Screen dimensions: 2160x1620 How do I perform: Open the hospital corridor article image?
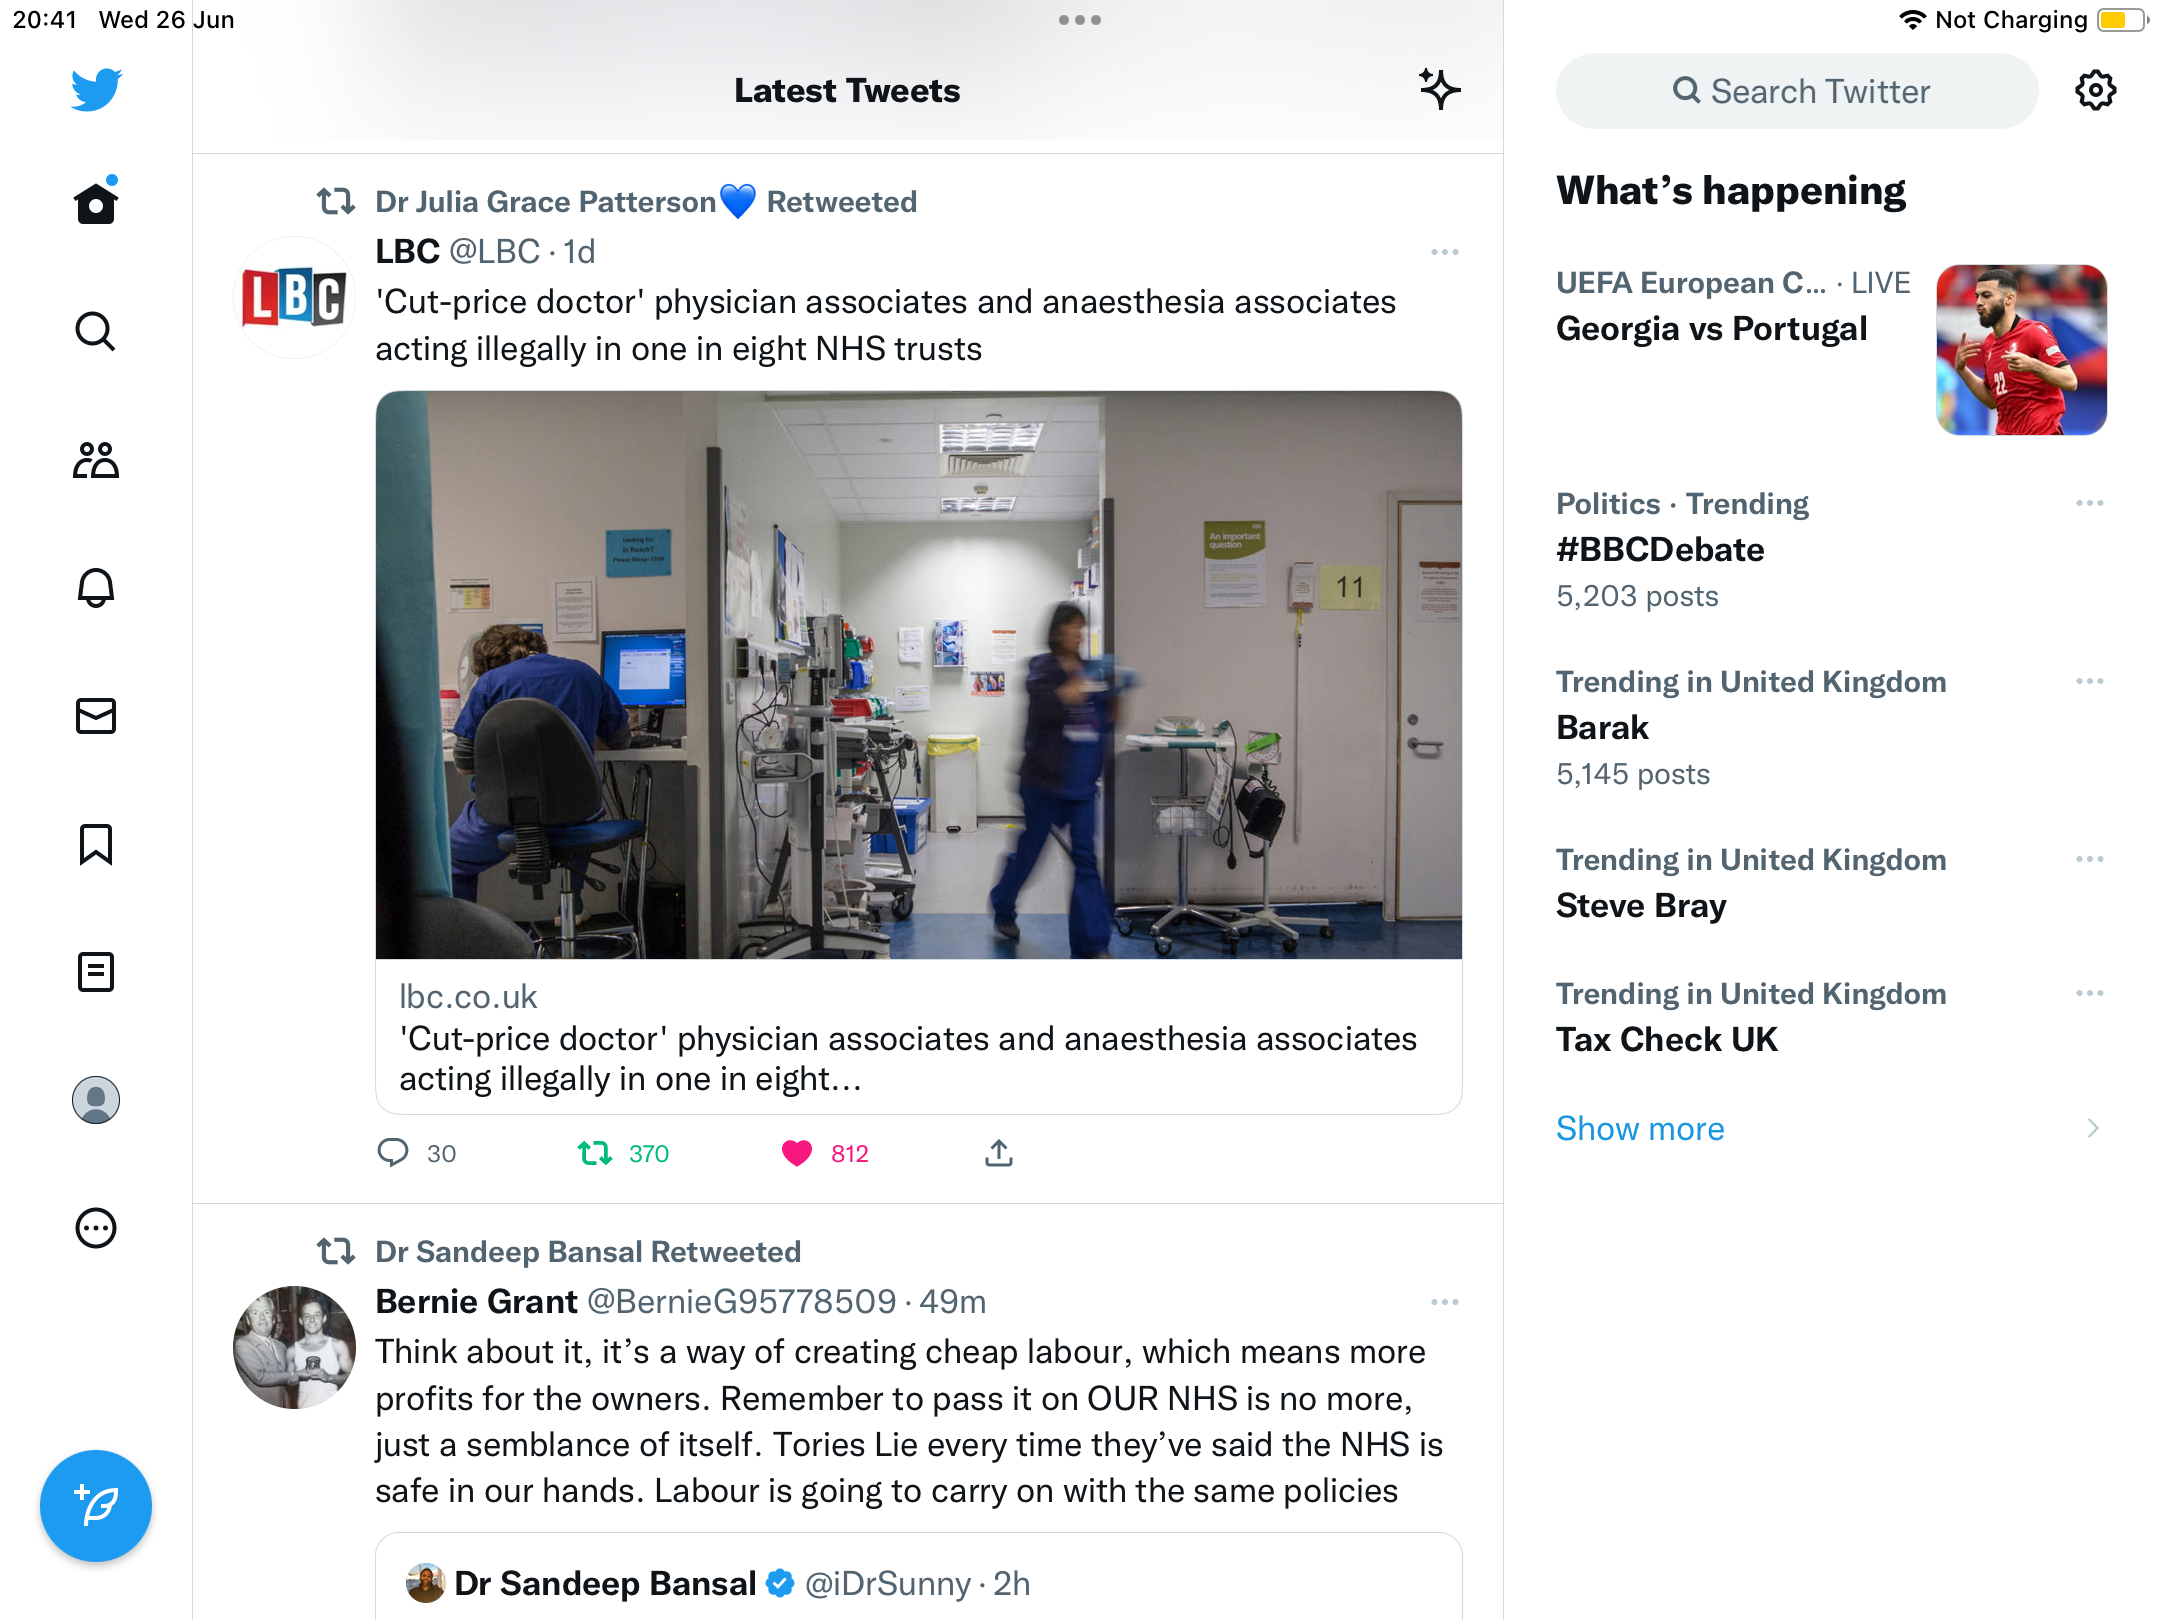pyautogui.click(x=919, y=675)
